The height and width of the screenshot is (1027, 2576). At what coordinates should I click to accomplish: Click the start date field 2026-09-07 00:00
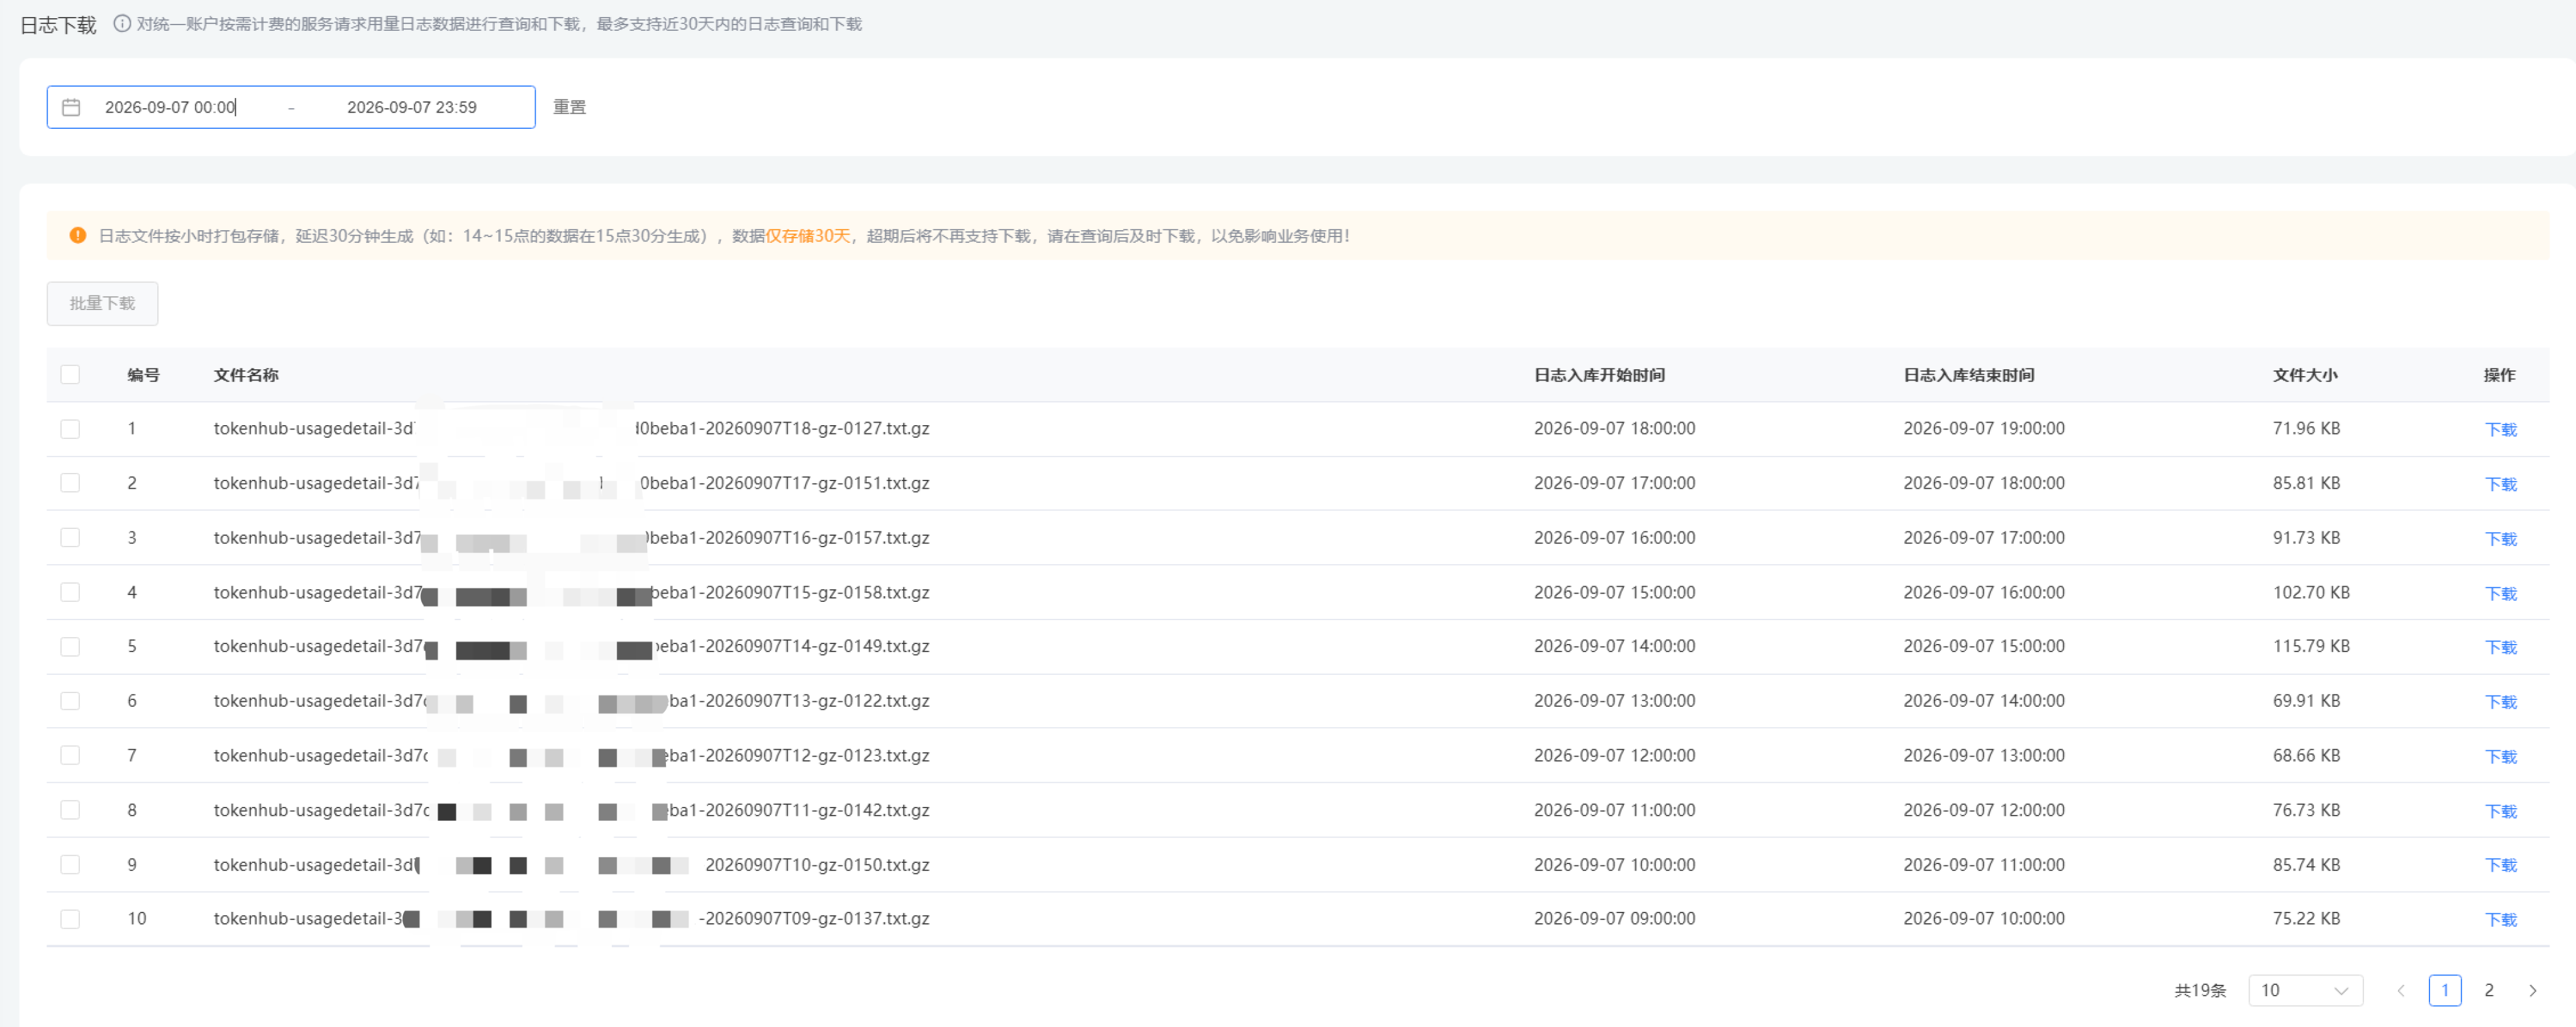[171, 107]
